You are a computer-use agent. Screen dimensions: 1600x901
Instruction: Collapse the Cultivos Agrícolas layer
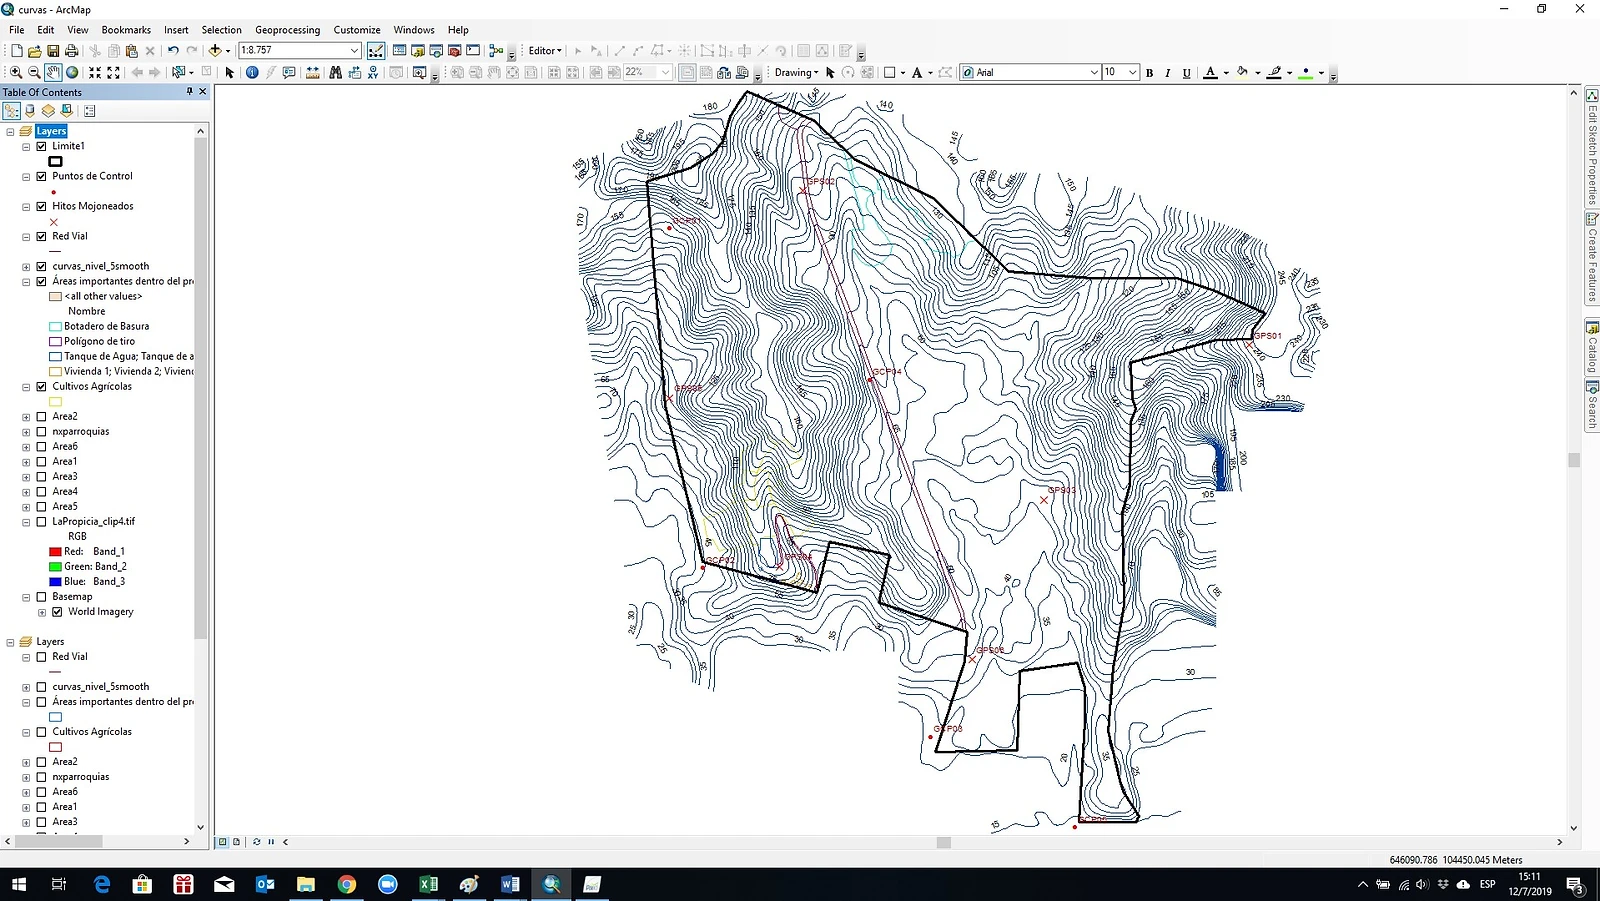click(26, 387)
